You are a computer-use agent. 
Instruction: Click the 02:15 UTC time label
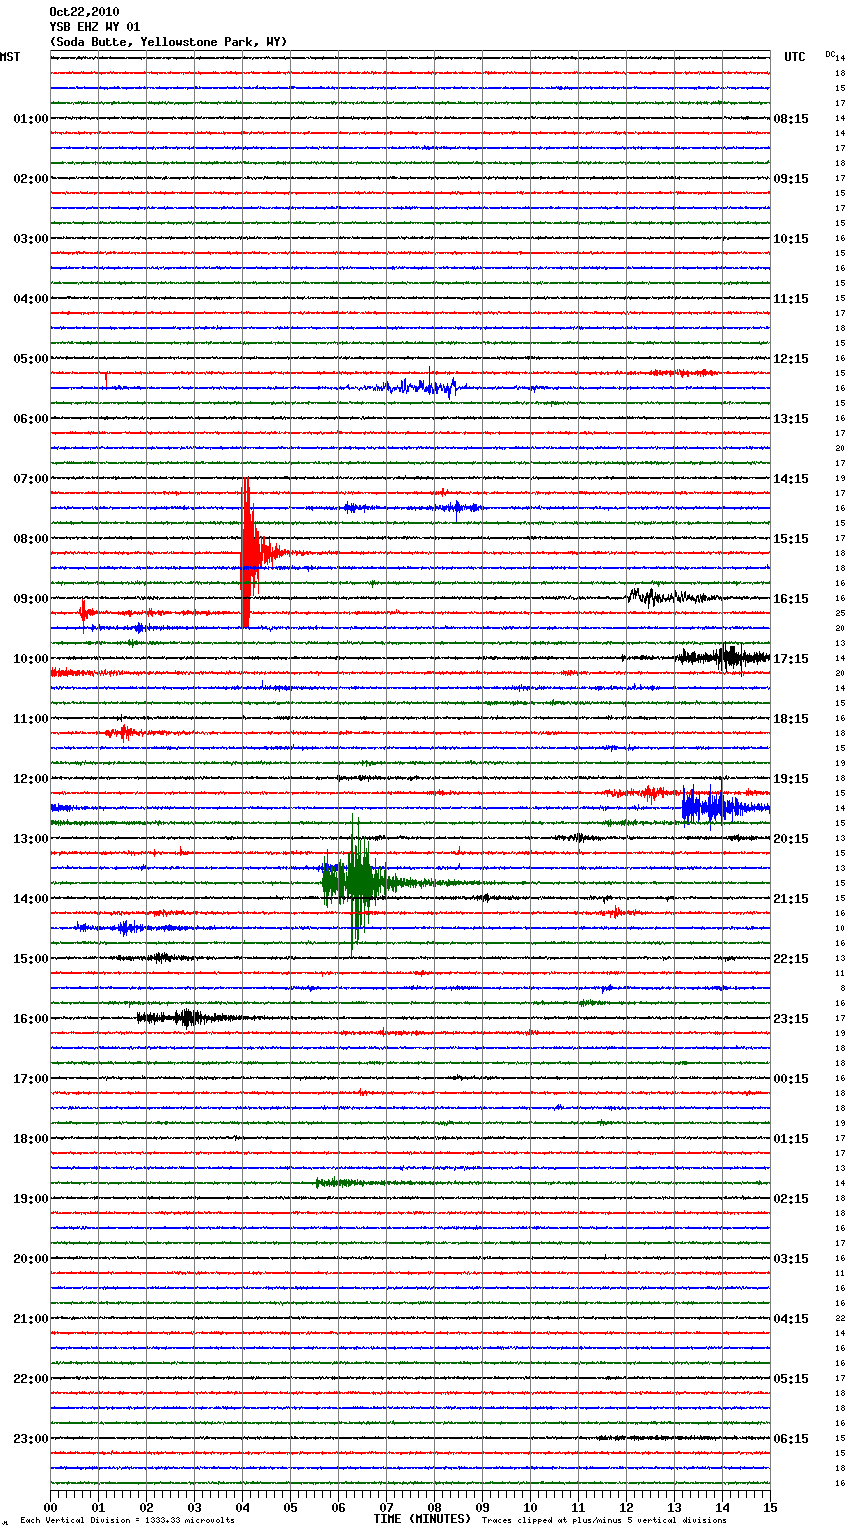(791, 1199)
